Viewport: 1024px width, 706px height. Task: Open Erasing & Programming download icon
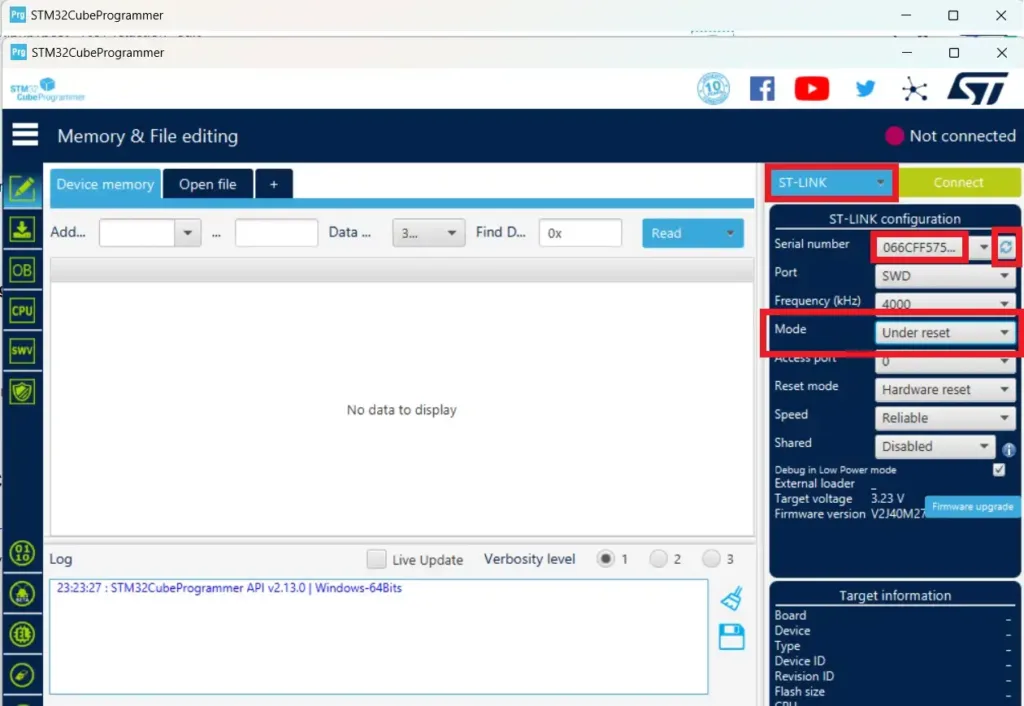pos(22,230)
